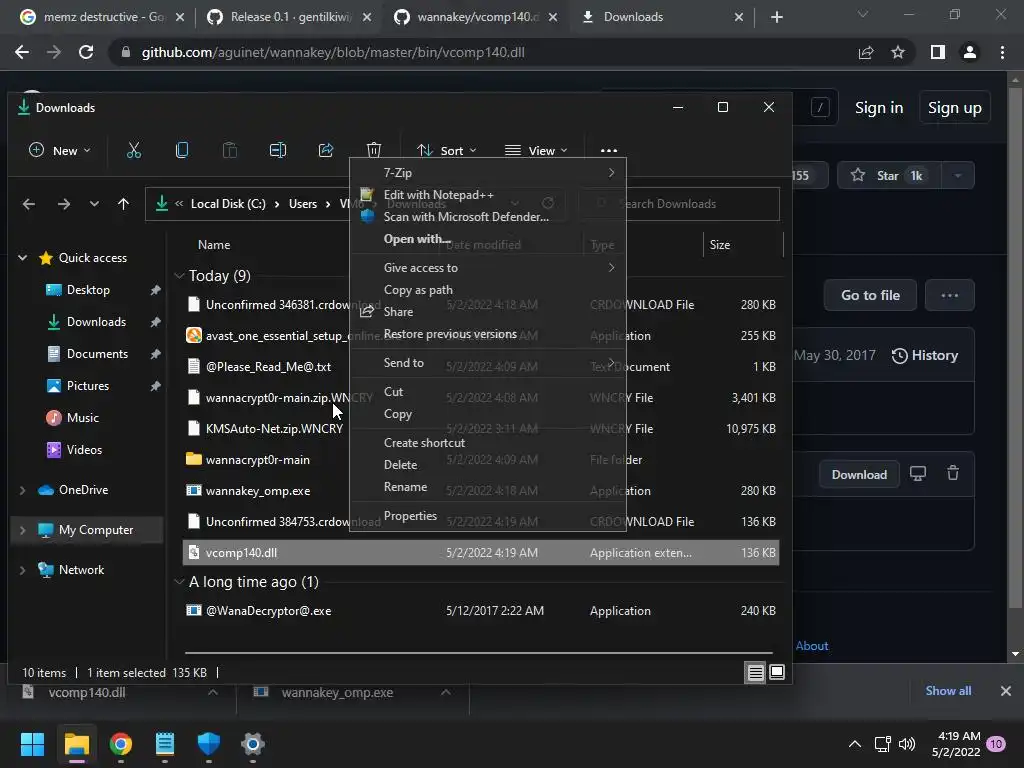Open the notification center badge in system tray
The width and height of the screenshot is (1024, 768).
pos(996,744)
